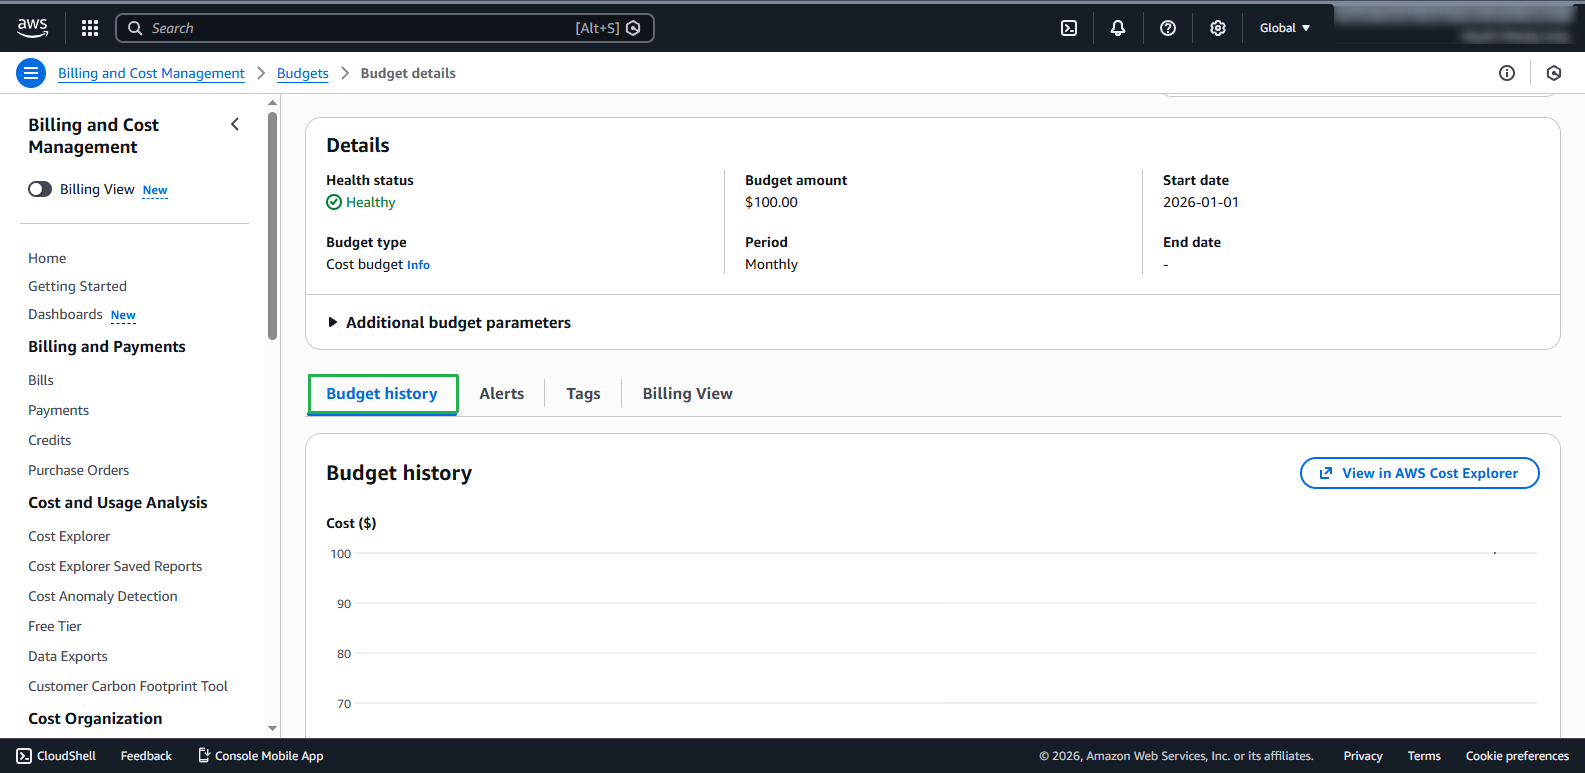Open CloudShell icon in top bar
1585x773 pixels.
click(1069, 28)
